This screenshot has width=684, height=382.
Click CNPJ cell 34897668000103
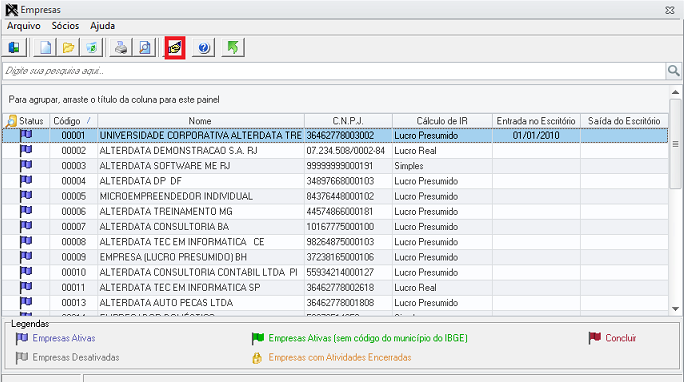point(348,181)
